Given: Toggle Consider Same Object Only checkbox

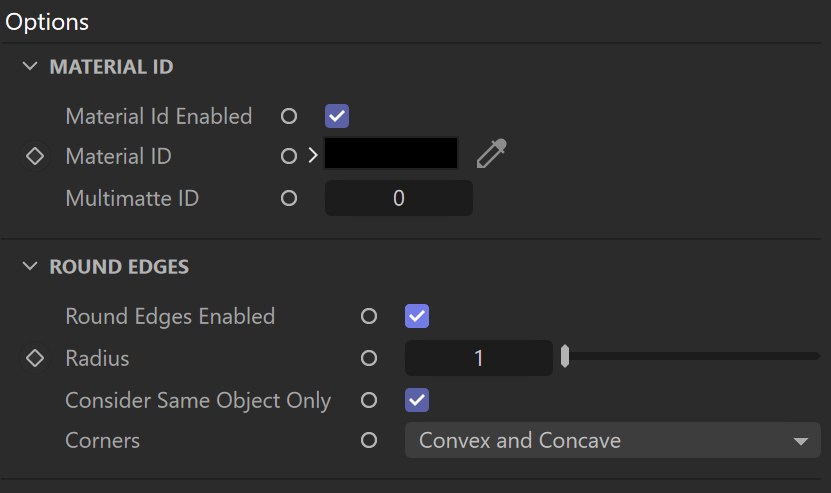Looking at the screenshot, I should click(417, 400).
